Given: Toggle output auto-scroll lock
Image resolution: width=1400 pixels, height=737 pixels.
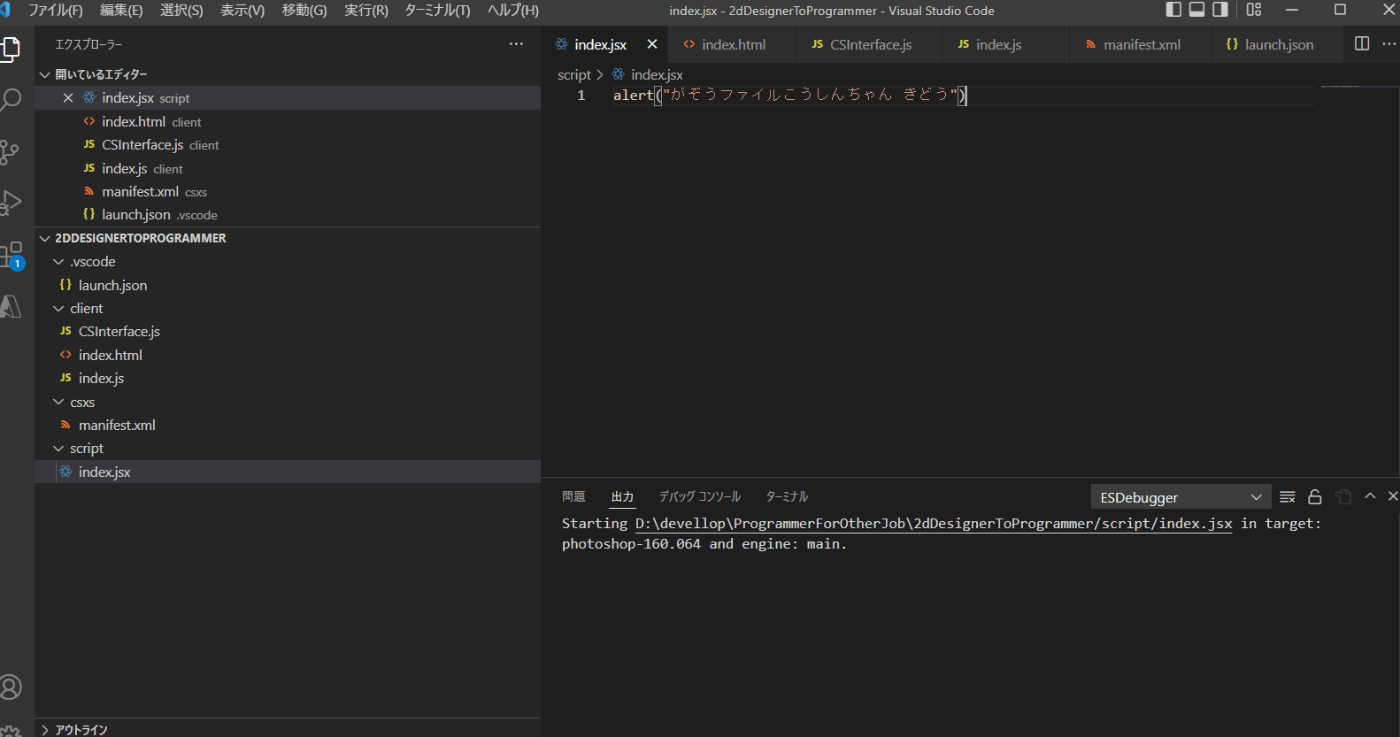Looking at the screenshot, I should click(x=1315, y=497).
